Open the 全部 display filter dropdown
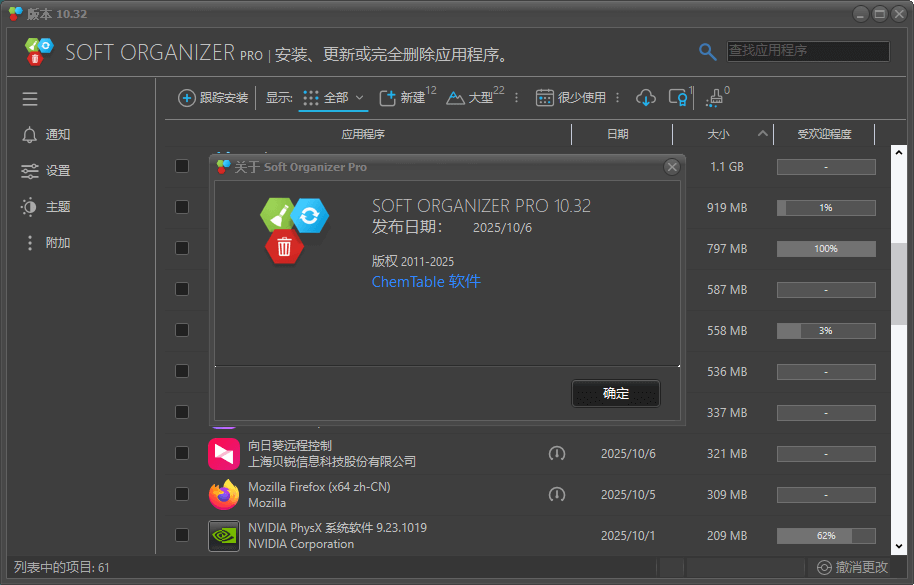 [x=340, y=97]
